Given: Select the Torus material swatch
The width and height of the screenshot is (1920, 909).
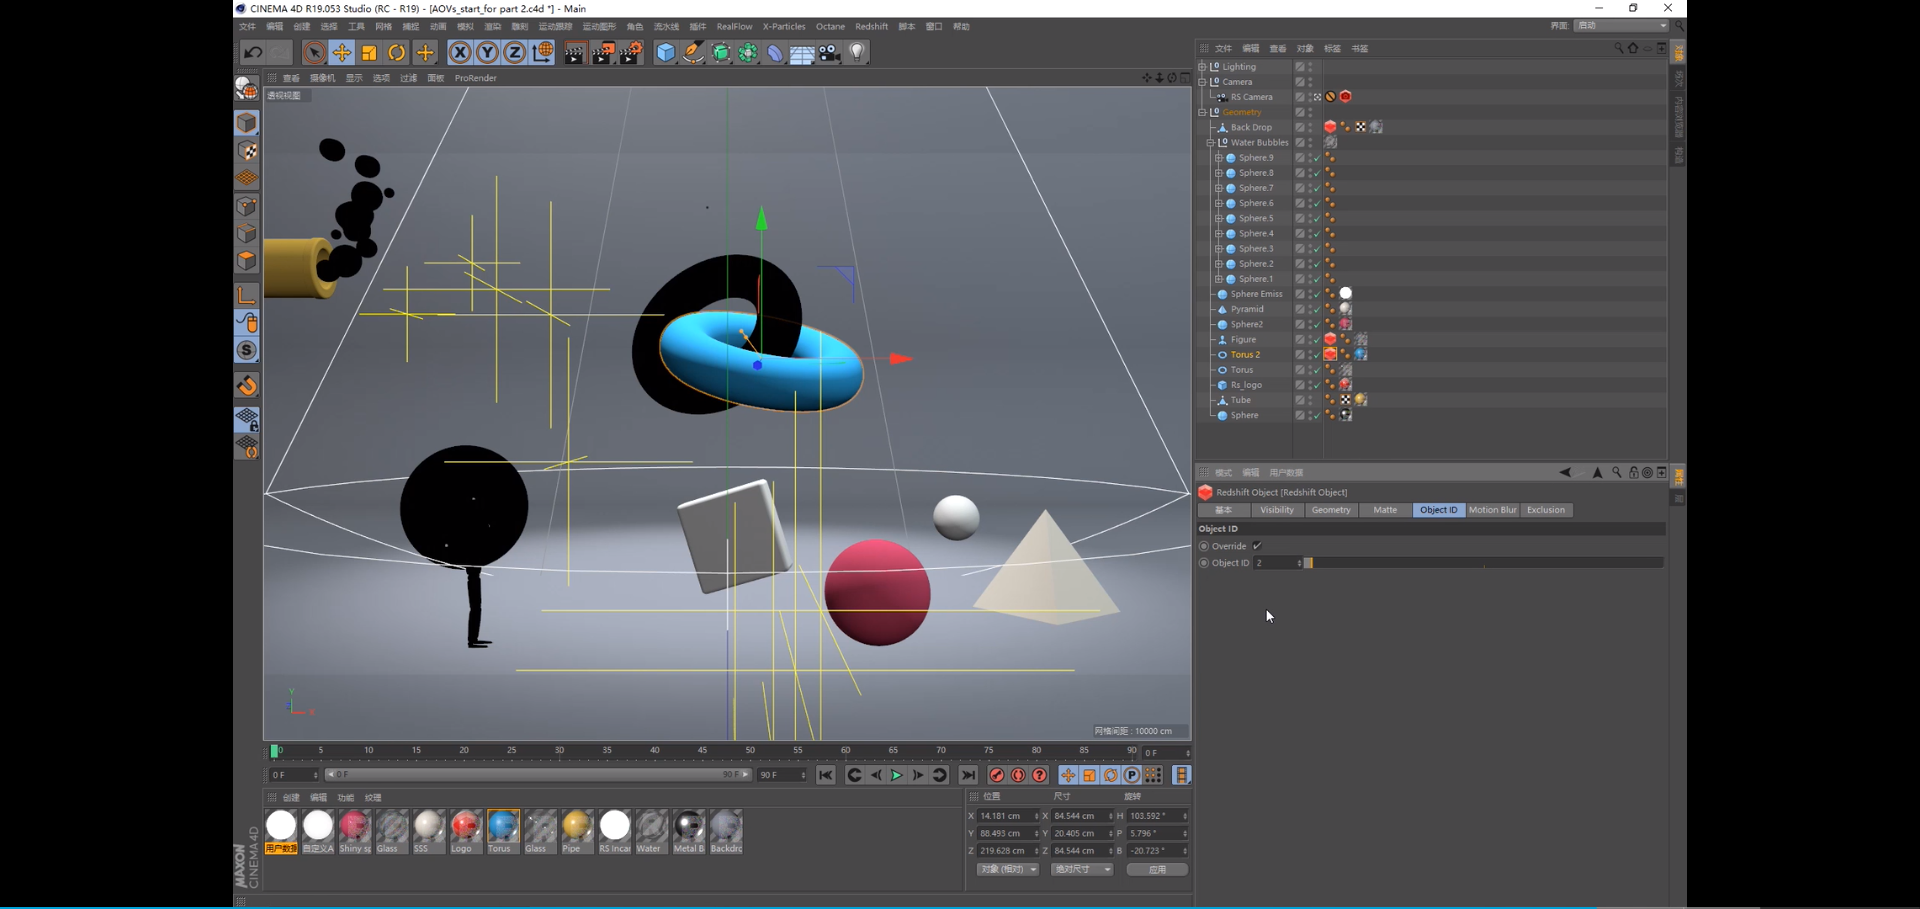Looking at the screenshot, I should (x=503, y=831).
